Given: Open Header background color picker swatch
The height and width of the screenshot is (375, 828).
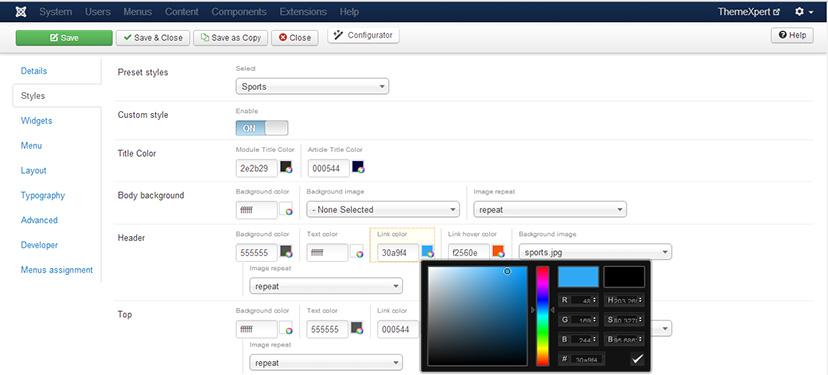Looking at the screenshot, I should [x=286, y=251].
